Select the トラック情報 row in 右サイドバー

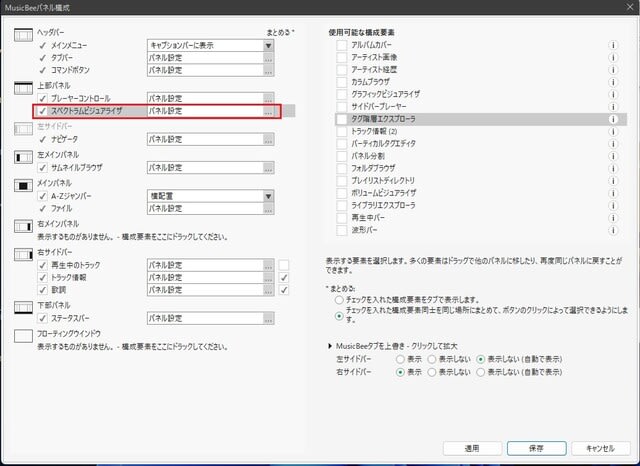68,278
